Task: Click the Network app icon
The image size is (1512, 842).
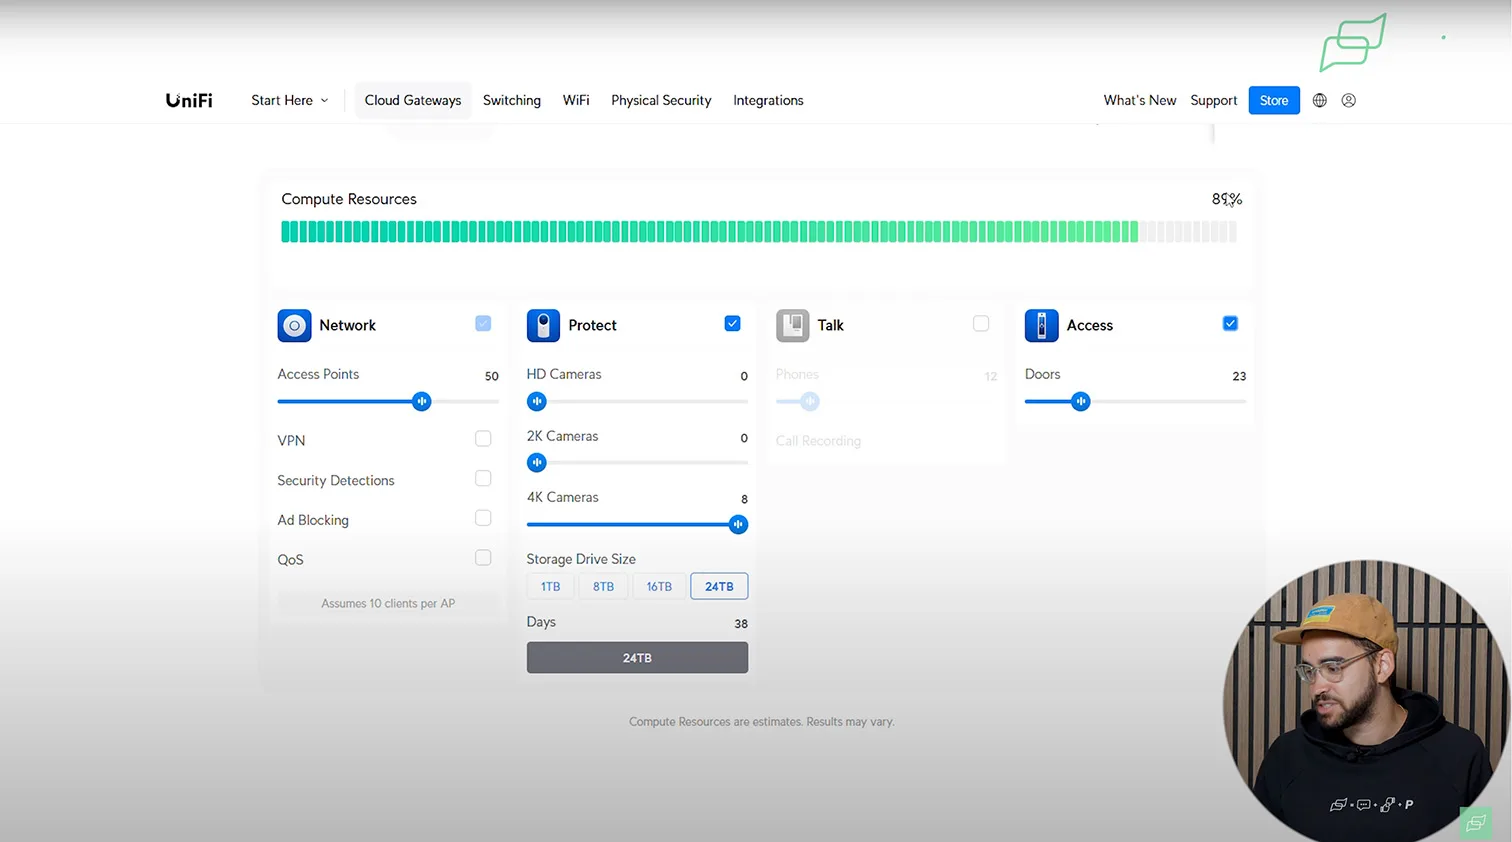Action: tap(294, 325)
